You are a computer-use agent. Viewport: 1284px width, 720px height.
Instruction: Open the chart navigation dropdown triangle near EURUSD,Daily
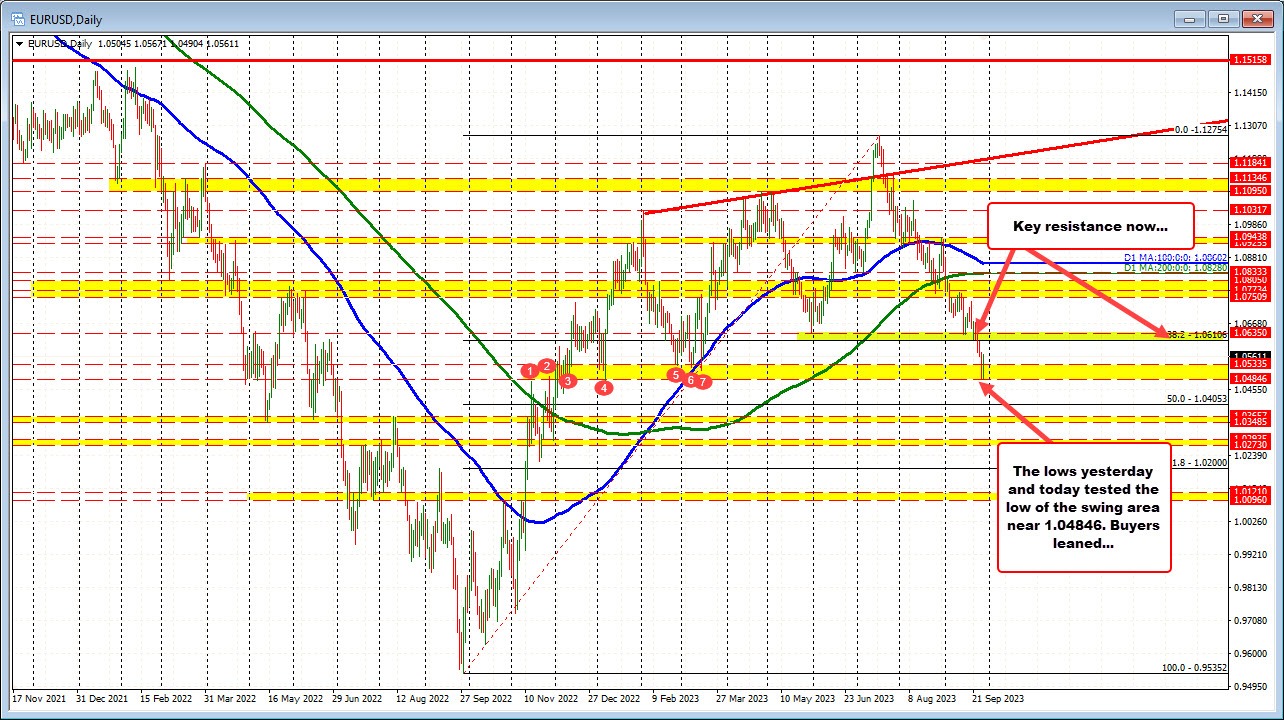click(x=20, y=43)
